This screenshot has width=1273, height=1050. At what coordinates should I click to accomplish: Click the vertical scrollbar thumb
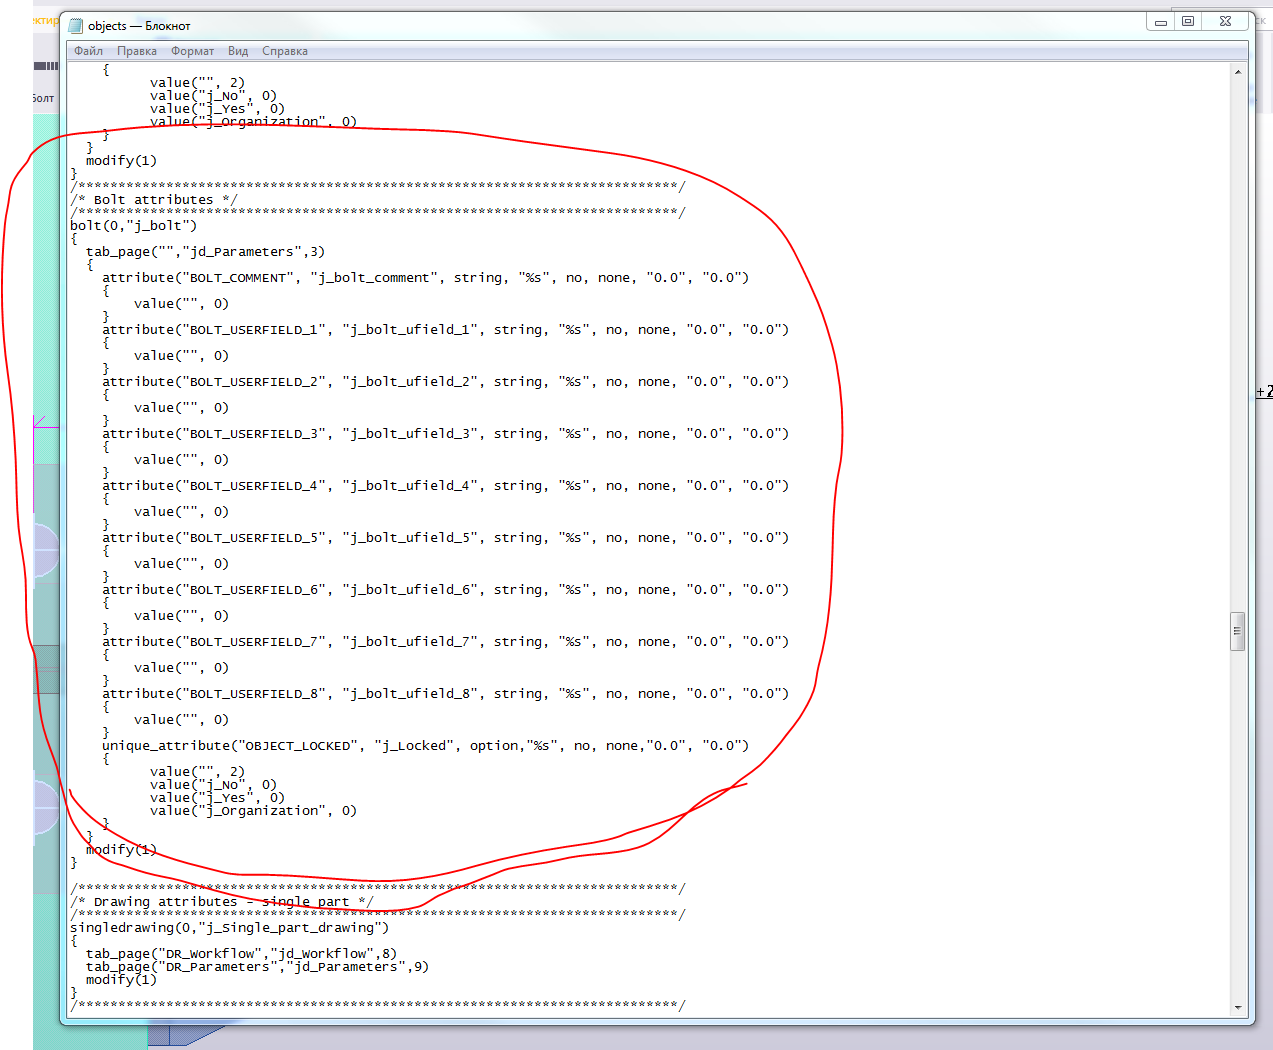tap(1238, 631)
